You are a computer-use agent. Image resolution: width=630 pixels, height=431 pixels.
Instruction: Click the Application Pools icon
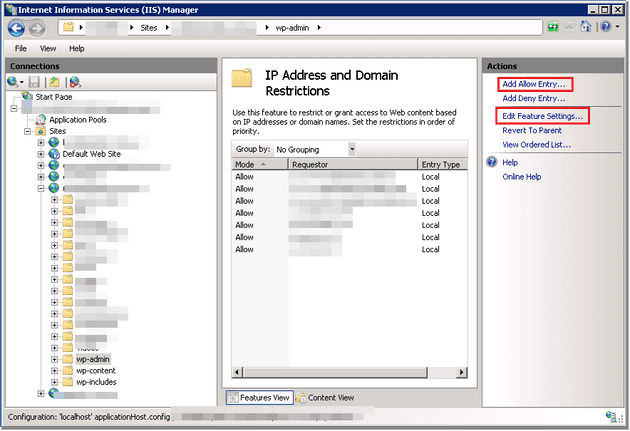pyautogui.click(x=41, y=119)
